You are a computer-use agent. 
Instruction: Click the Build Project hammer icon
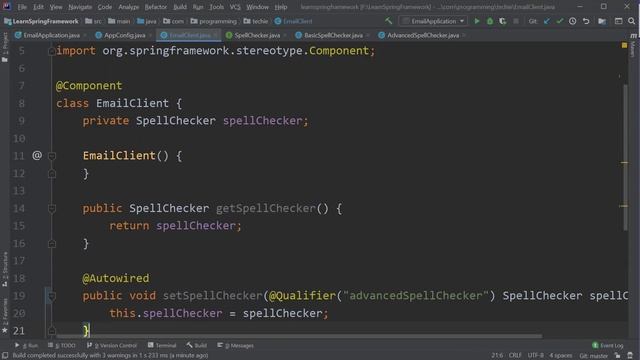click(389, 21)
